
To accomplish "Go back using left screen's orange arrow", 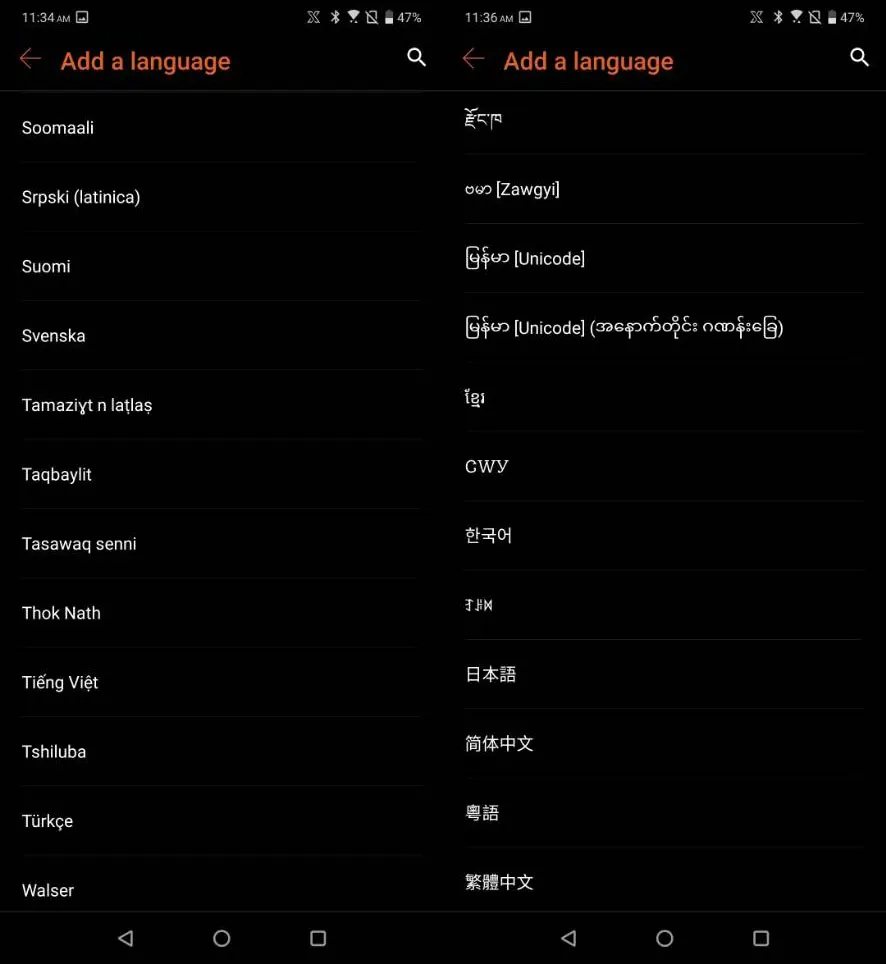I will coord(31,59).
